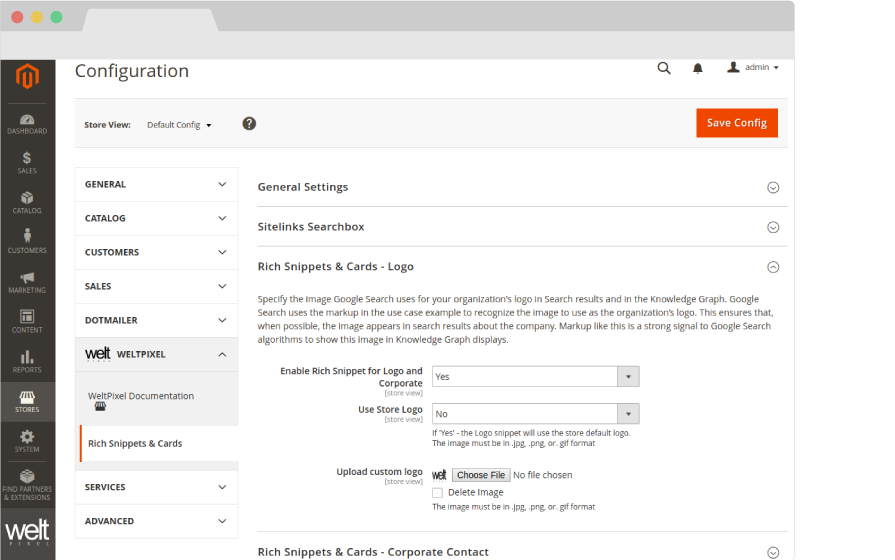Screen dimensions: 895x560
Task: Select Rich Snippets & Cards tab
Action: click(x=135, y=444)
